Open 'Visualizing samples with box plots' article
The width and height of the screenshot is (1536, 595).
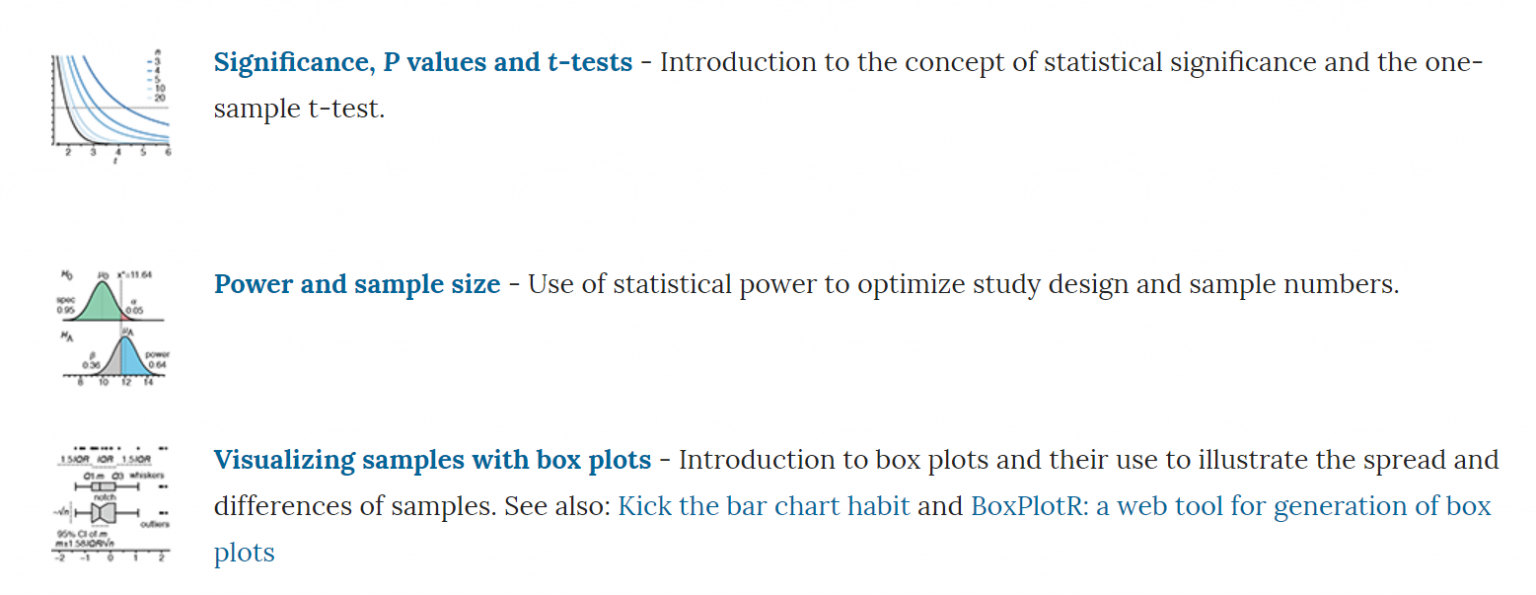tap(432, 461)
